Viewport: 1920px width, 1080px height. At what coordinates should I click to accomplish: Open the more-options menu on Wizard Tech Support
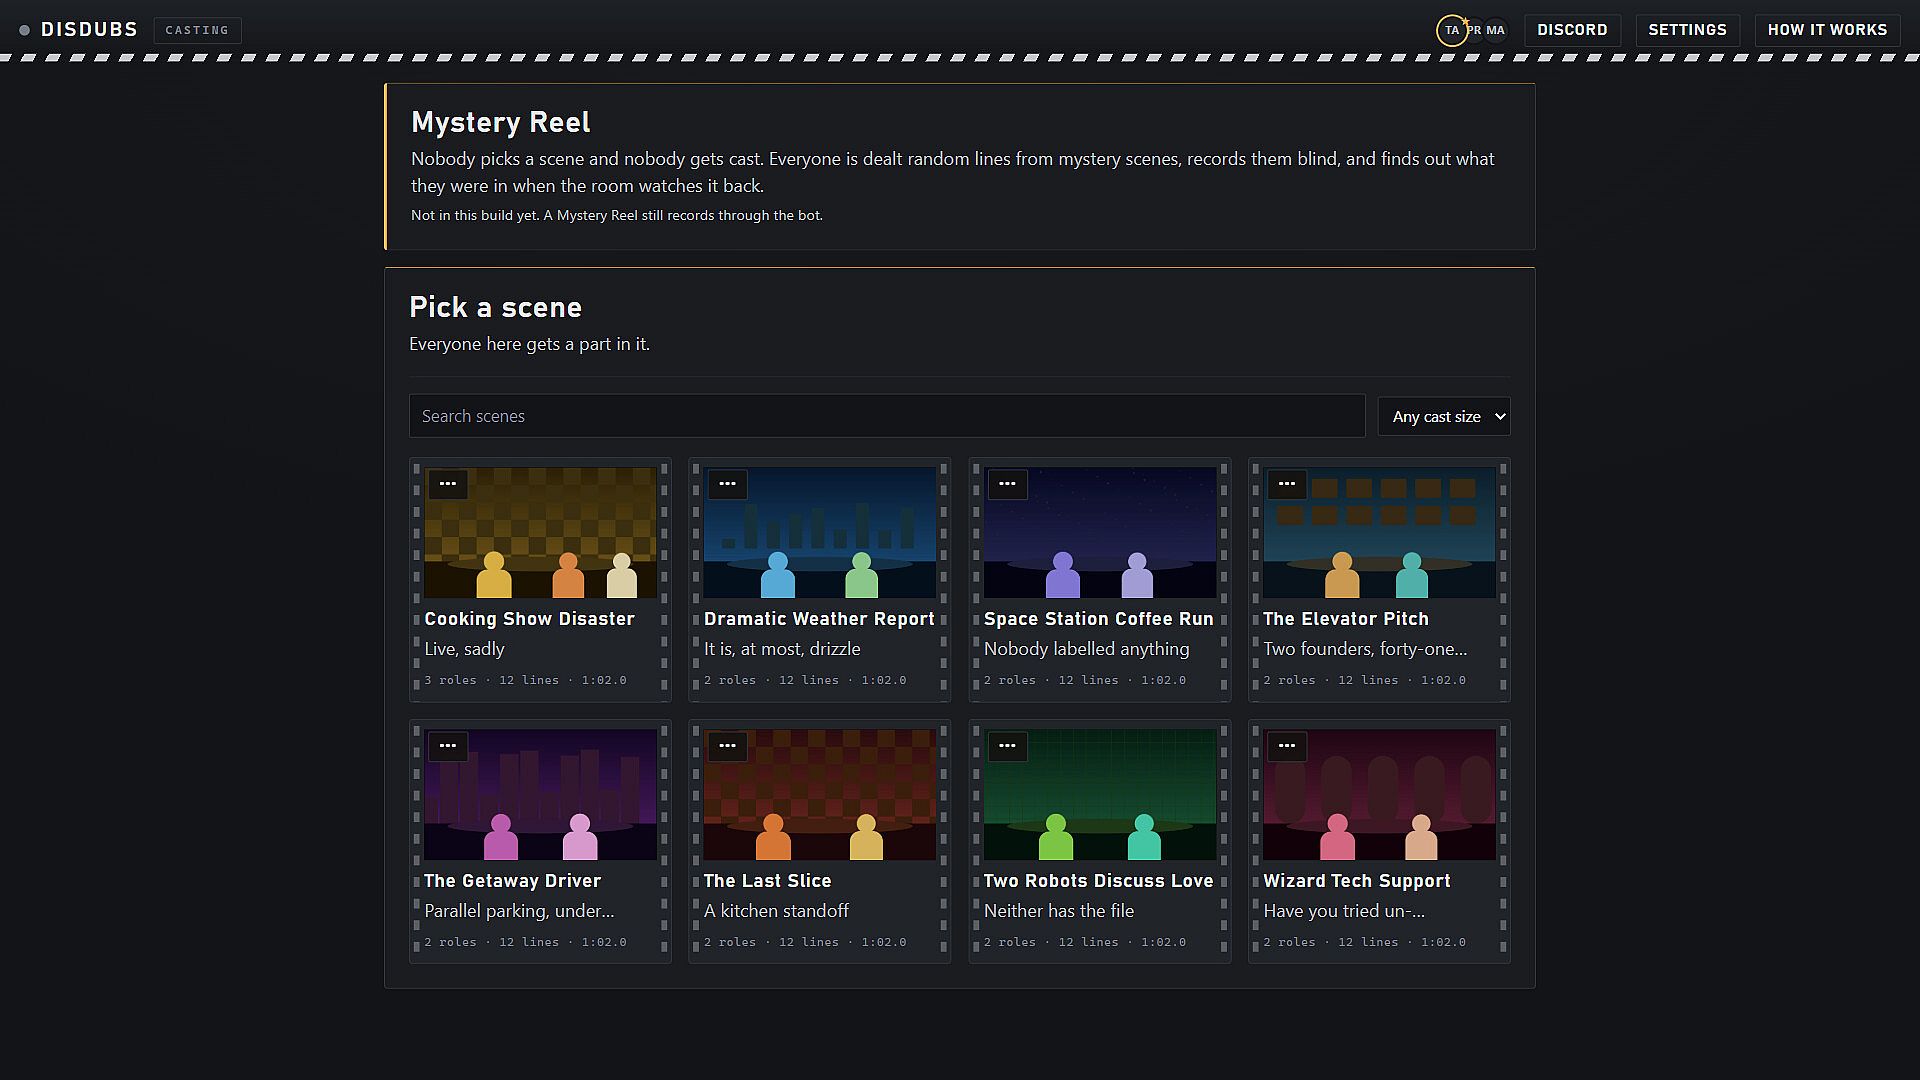tap(1287, 746)
